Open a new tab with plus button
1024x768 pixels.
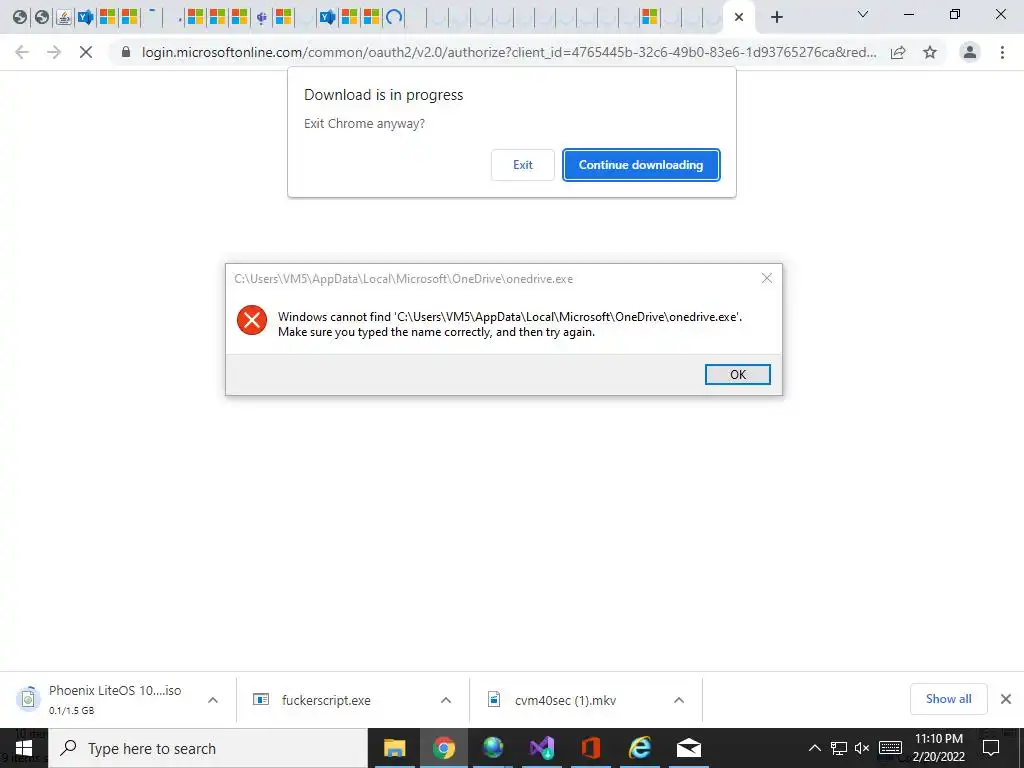pyautogui.click(x=776, y=17)
